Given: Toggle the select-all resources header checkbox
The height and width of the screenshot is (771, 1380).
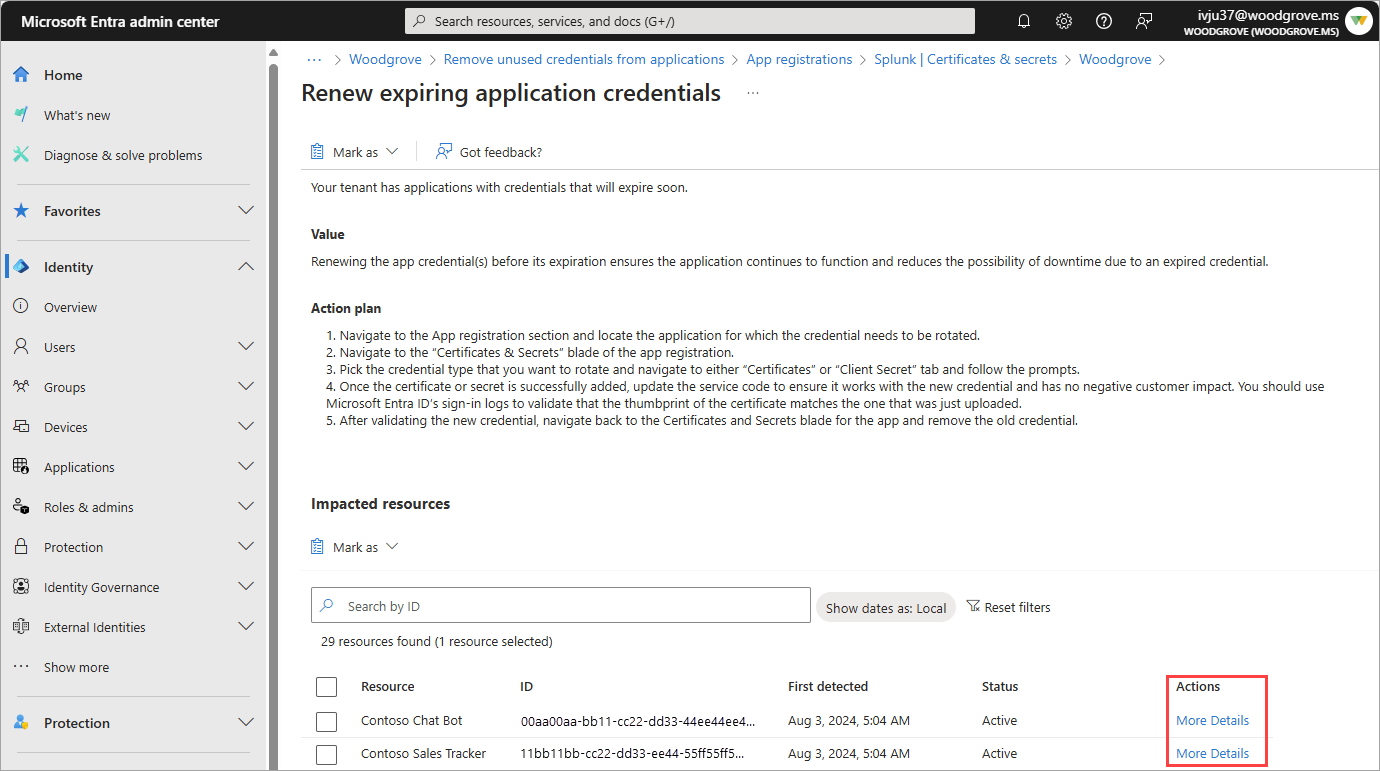Looking at the screenshot, I should point(326,687).
